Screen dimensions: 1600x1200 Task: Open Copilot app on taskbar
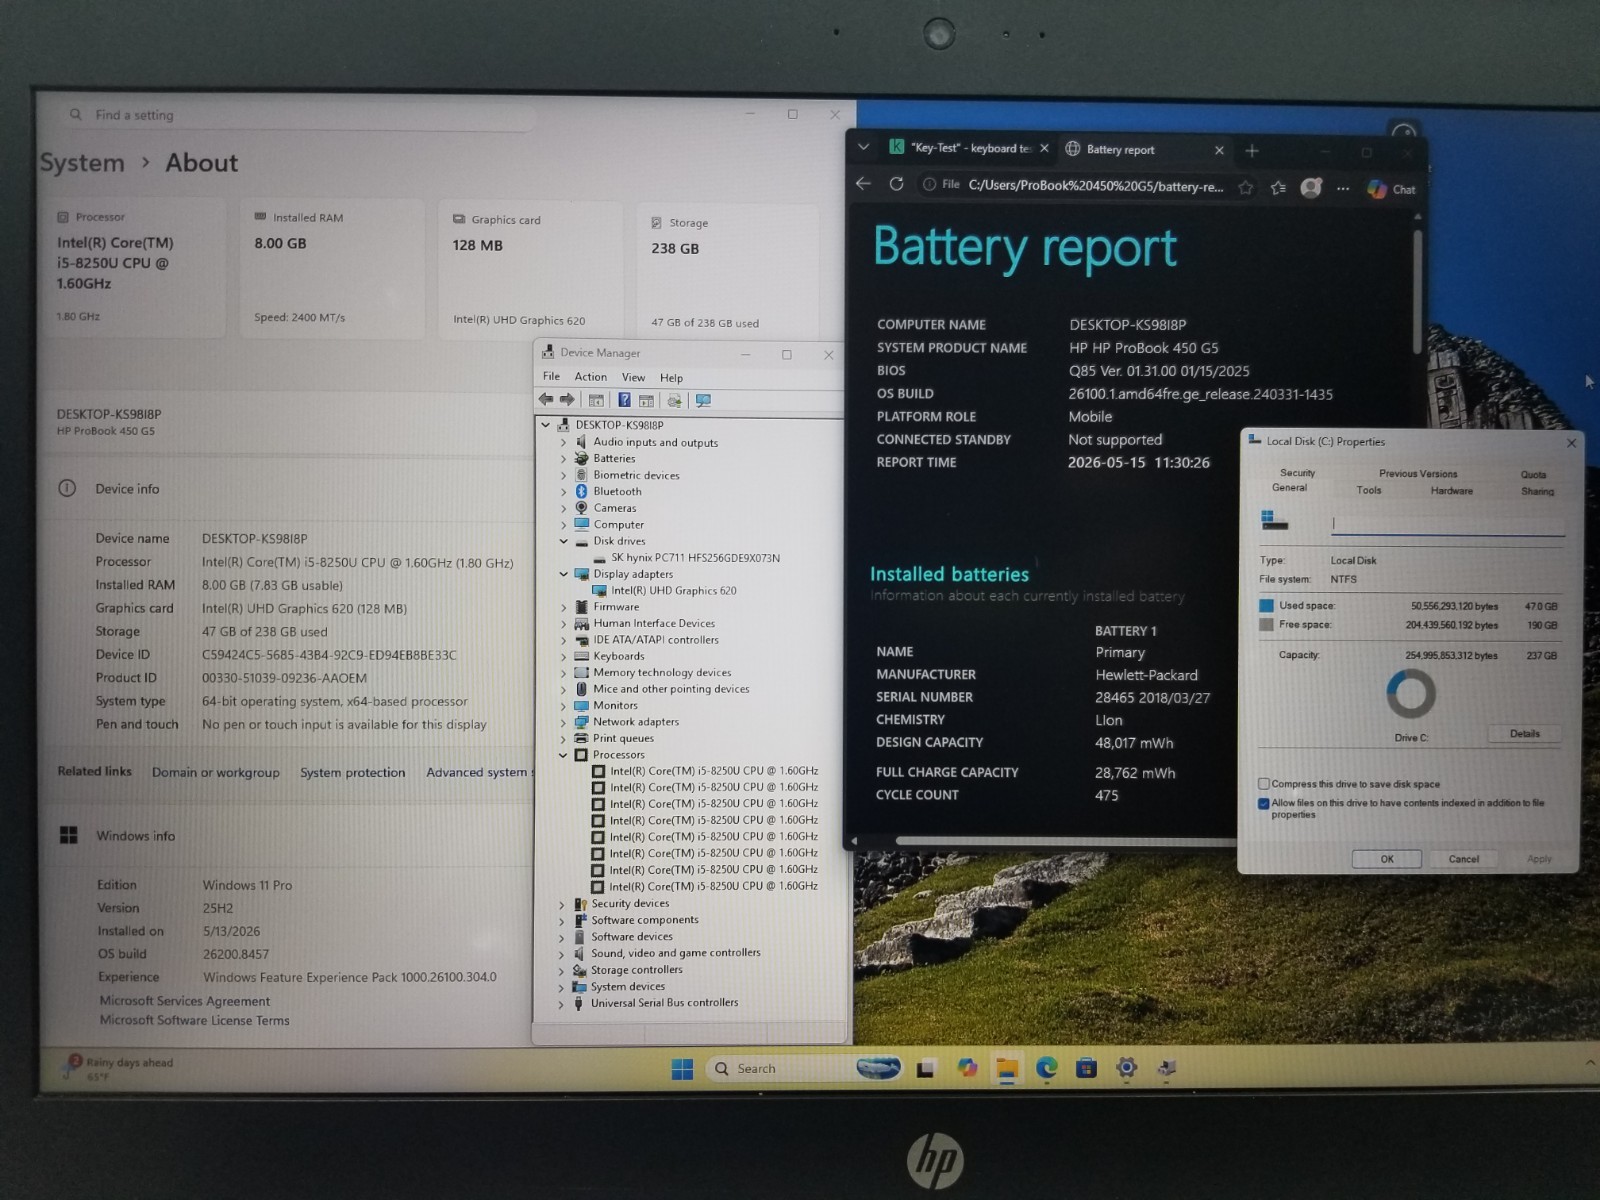coord(967,1068)
